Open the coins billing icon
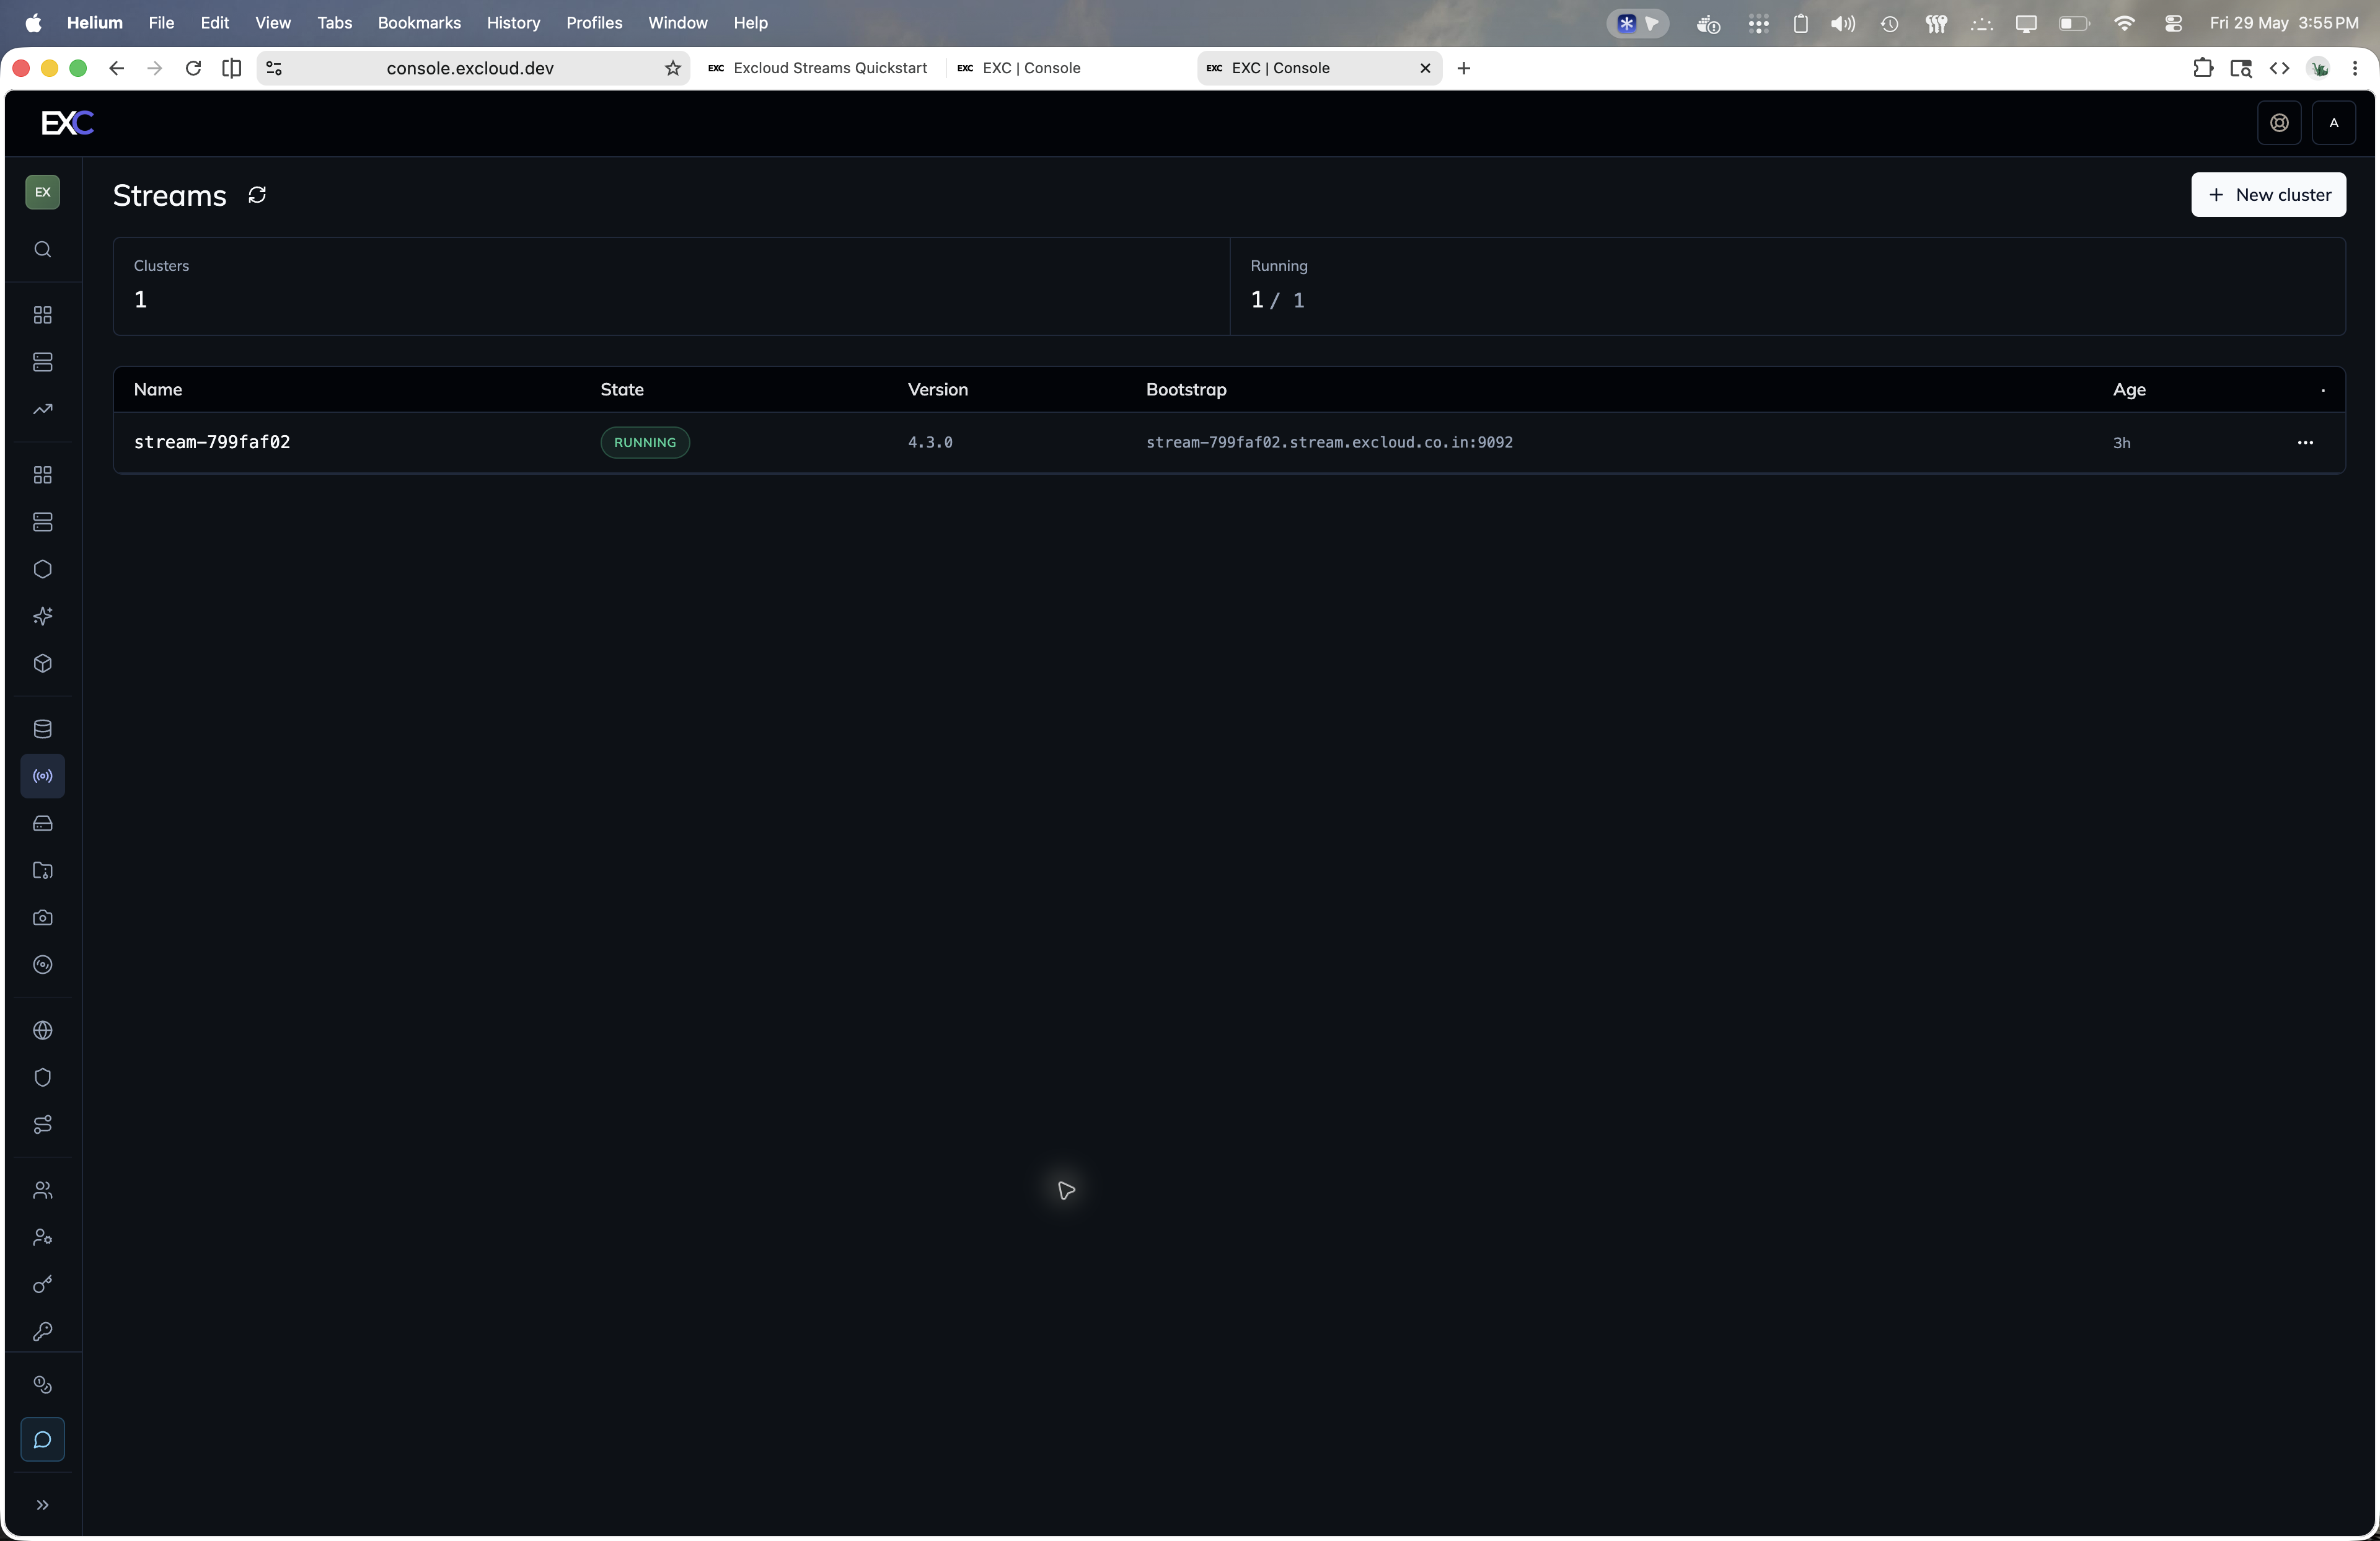Viewport: 2380px width, 1541px height. (x=42, y=1385)
